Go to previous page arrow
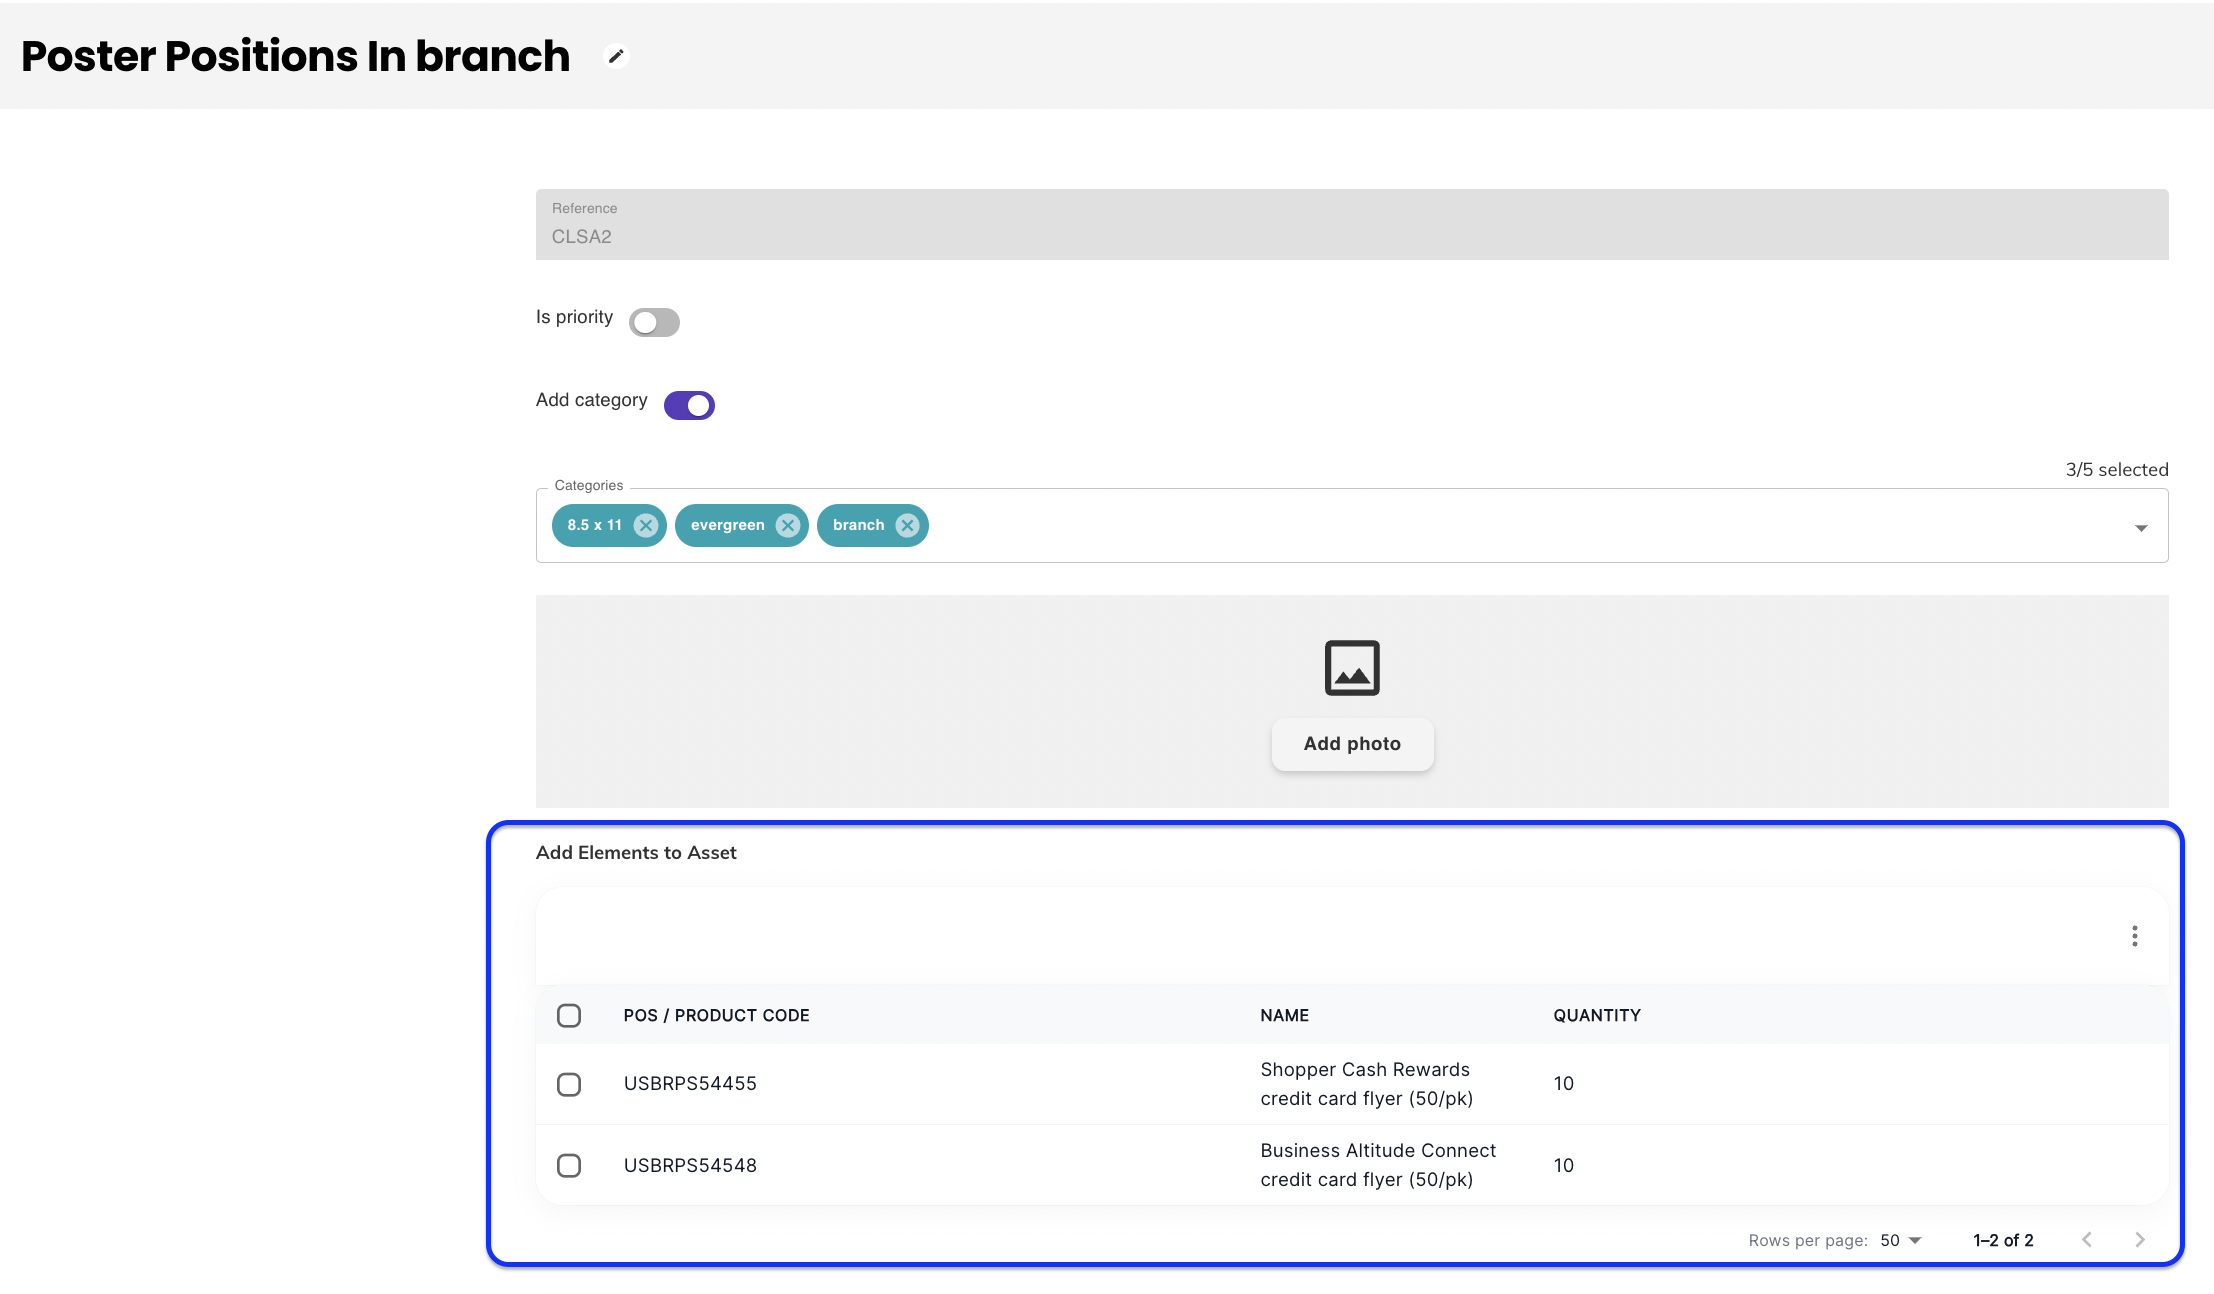 (x=2087, y=1240)
